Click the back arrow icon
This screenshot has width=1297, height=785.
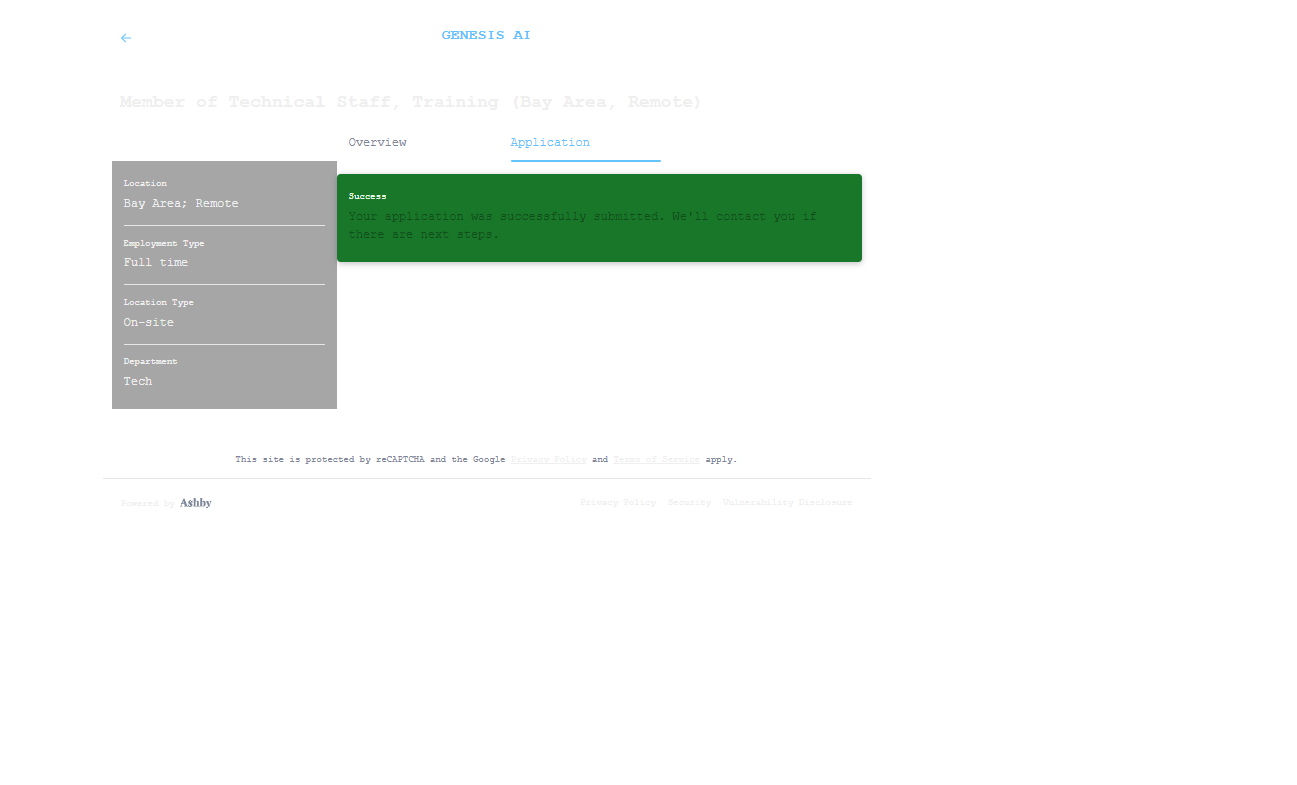click(126, 38)
